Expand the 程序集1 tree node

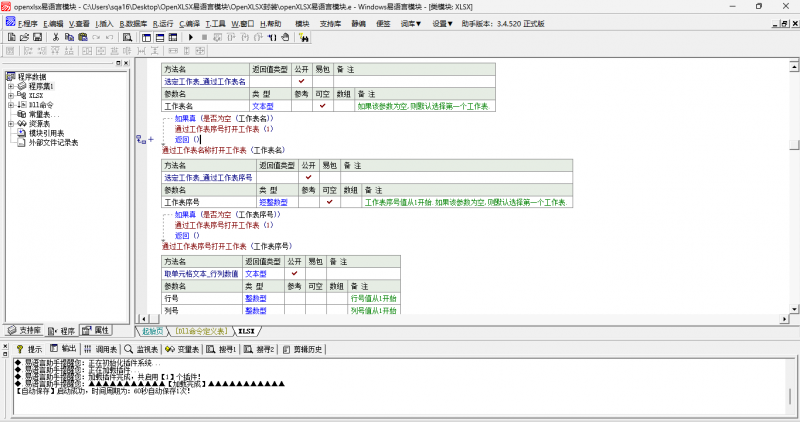point(10,86)
